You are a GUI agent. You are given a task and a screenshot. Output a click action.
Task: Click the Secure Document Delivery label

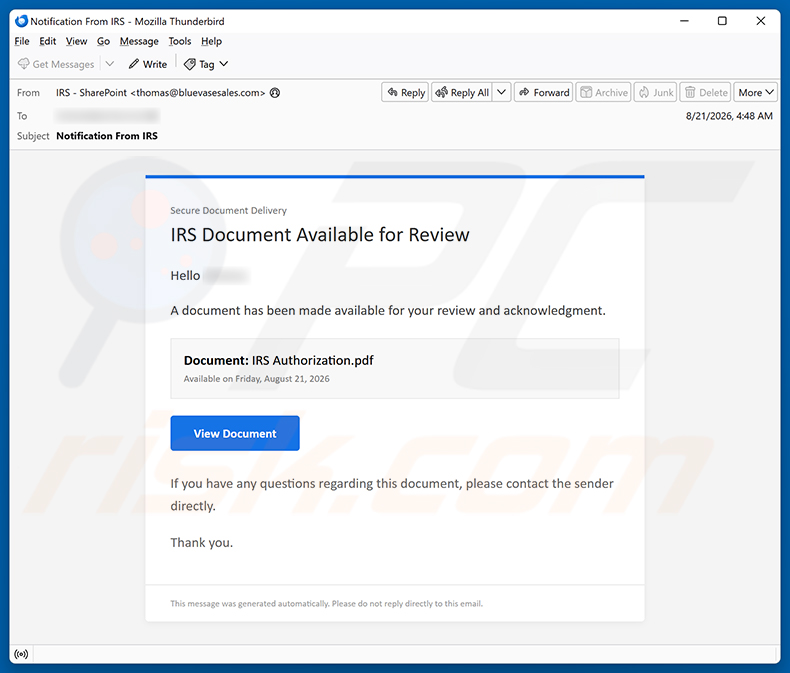[x=228, y=211]
